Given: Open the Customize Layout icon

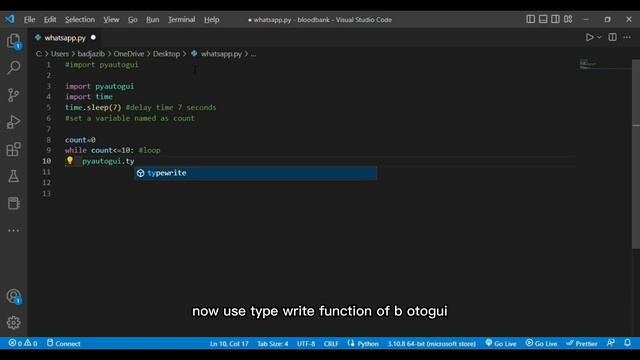Looking at the screenshot, I should [568, 19].
